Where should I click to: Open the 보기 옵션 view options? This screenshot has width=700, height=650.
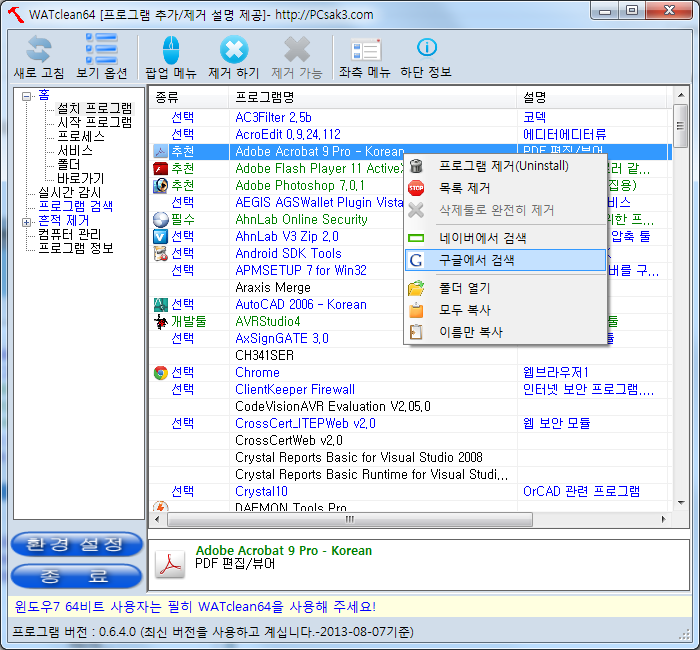[101, 49]
